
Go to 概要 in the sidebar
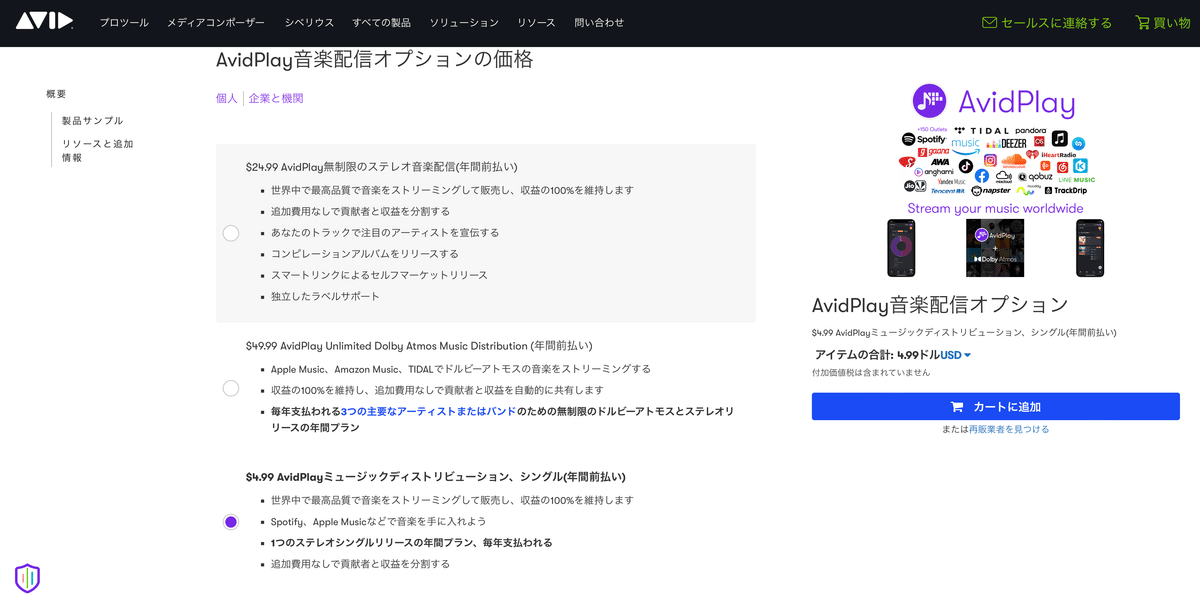click(56, 94)
